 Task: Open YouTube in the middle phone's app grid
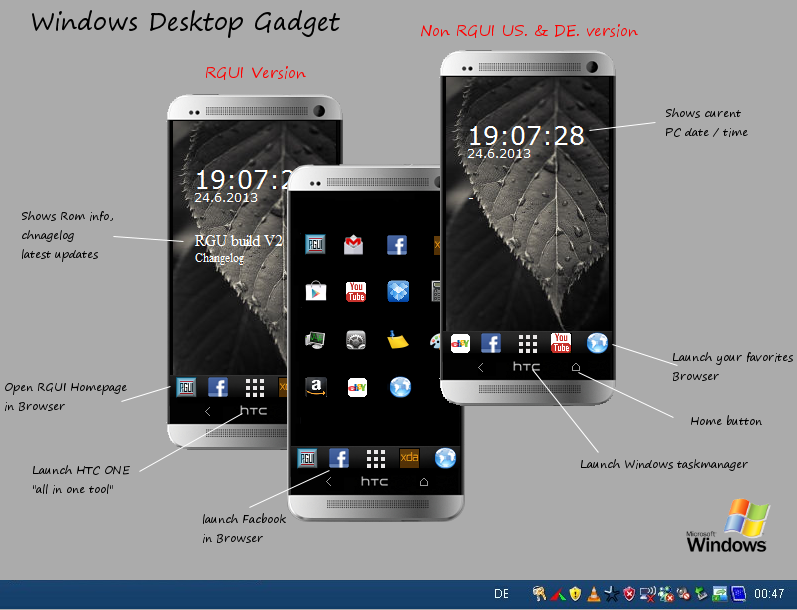[356, 292]
